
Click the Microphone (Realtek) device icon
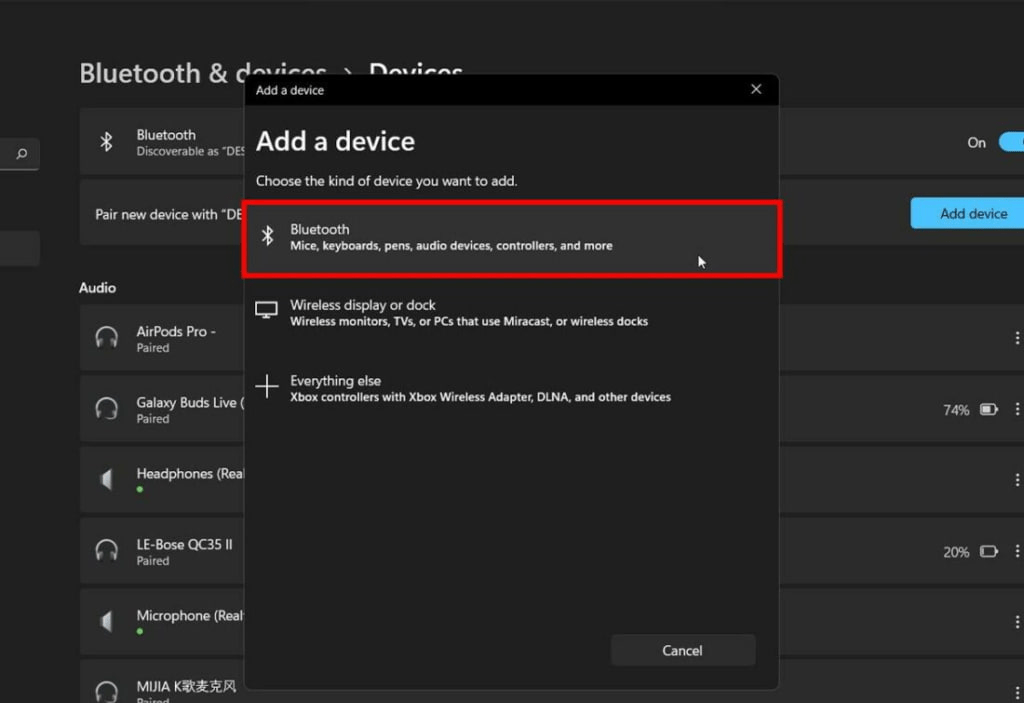coord(107,621)
